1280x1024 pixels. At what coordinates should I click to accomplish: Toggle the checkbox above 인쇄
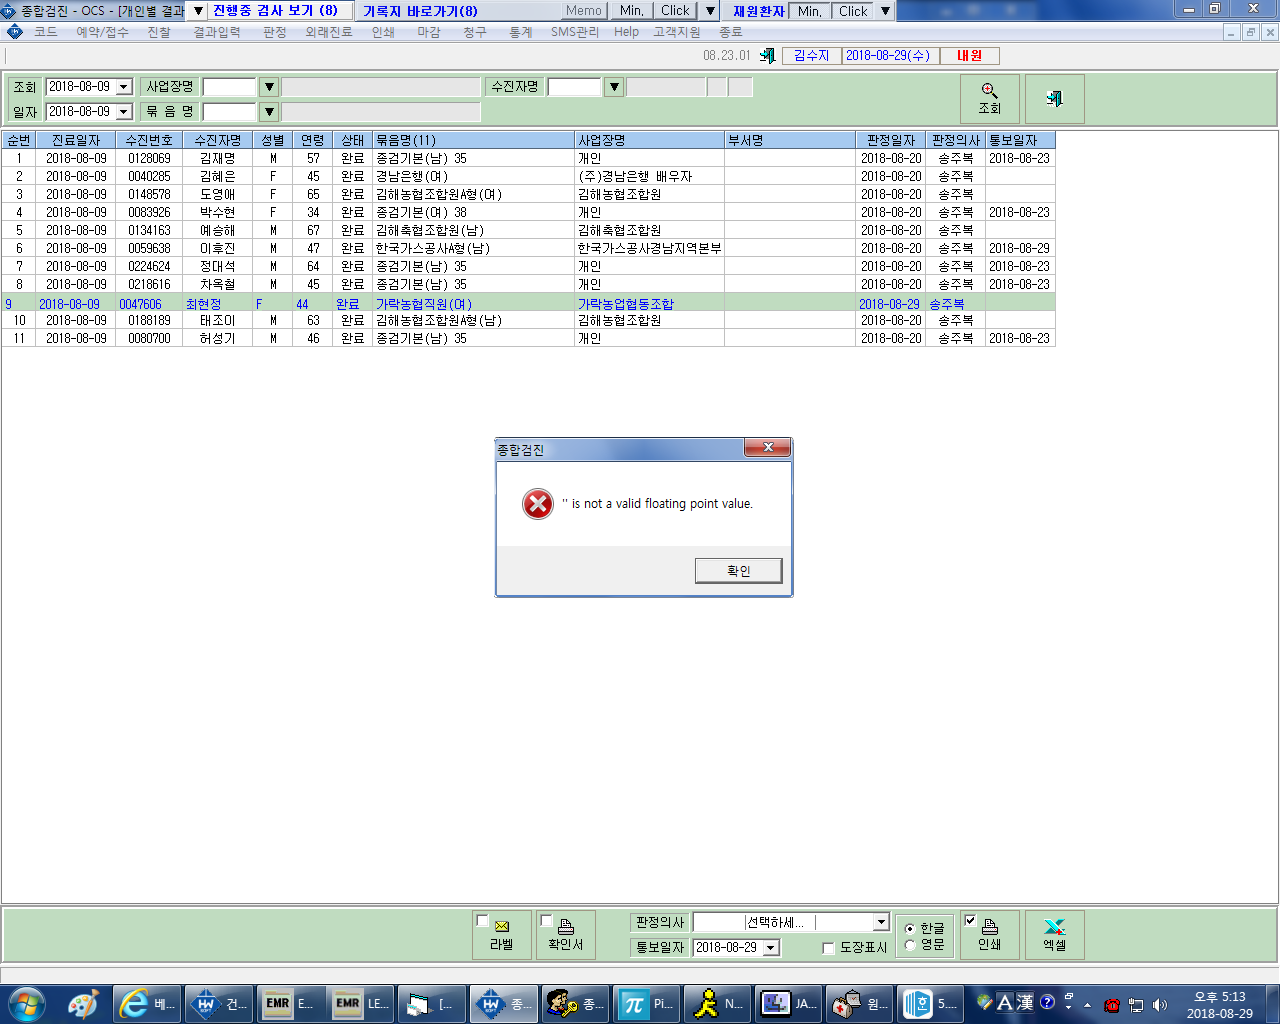[x=970, y=920]
